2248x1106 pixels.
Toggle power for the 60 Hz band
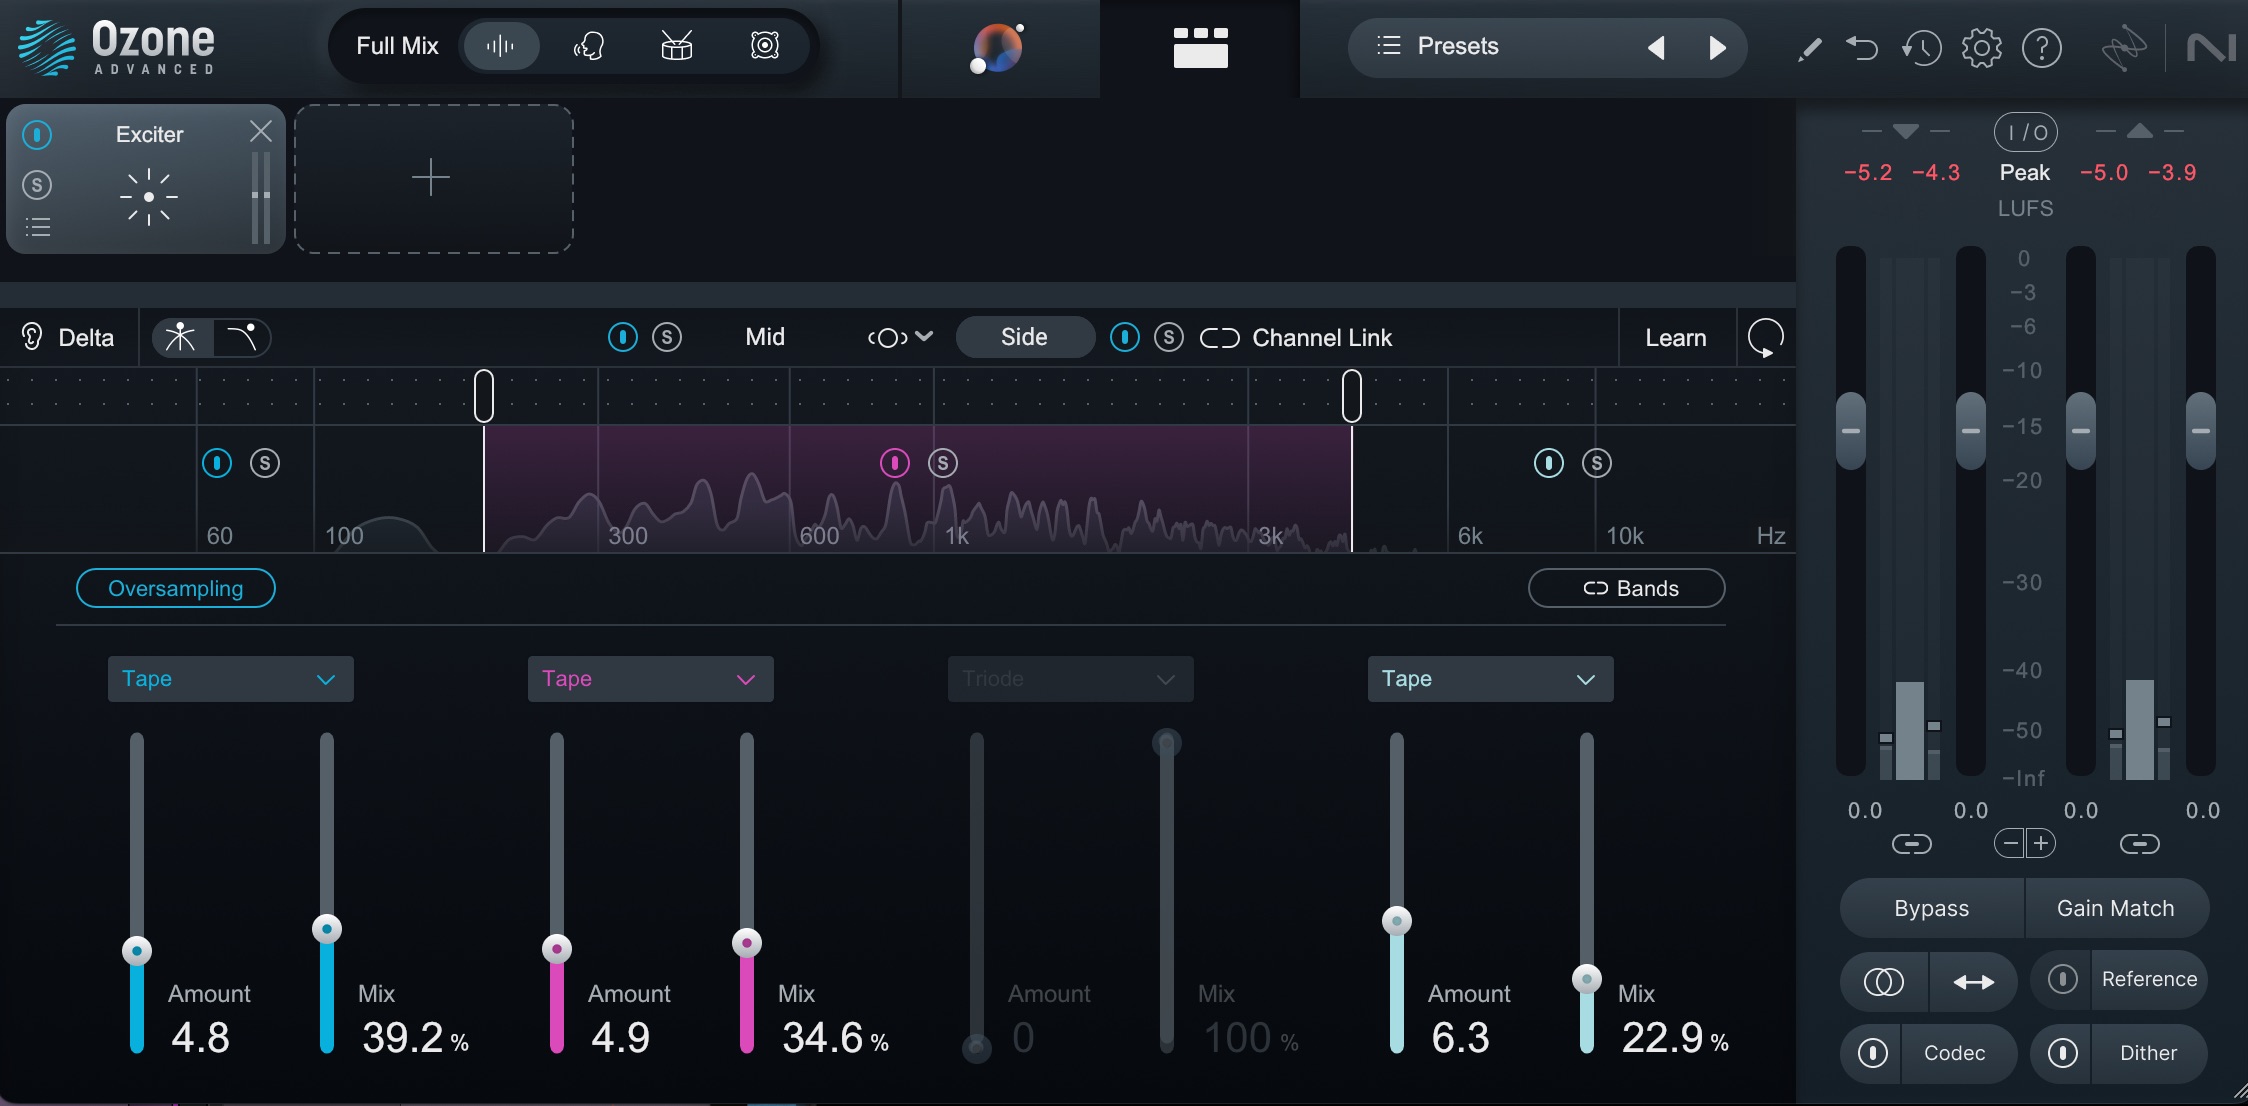(217, 463)
